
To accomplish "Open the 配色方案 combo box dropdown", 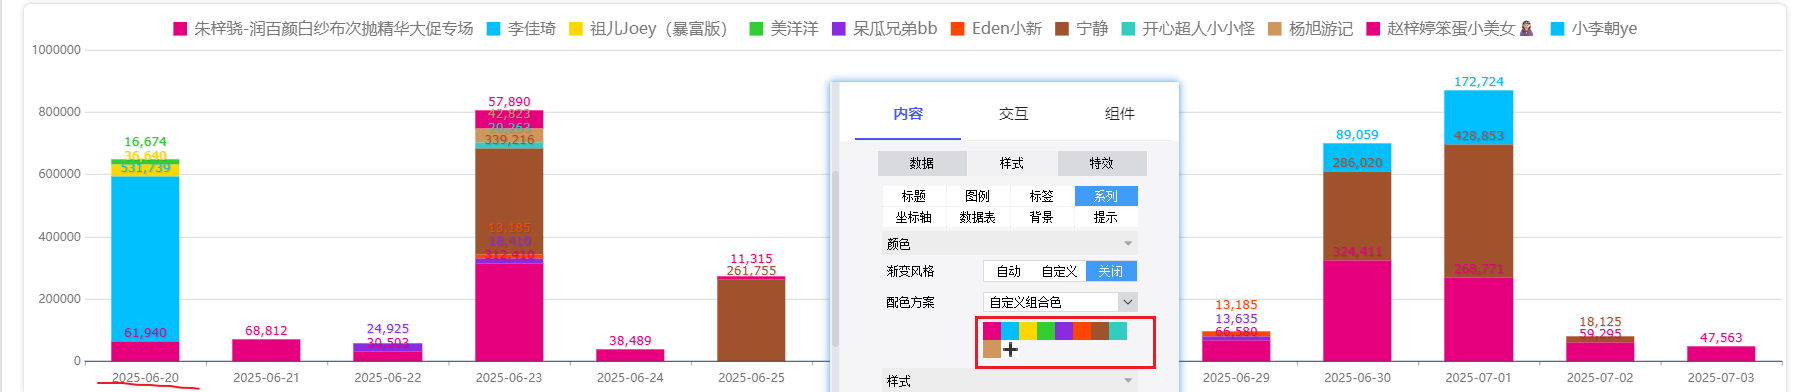I will (1128, 302).
